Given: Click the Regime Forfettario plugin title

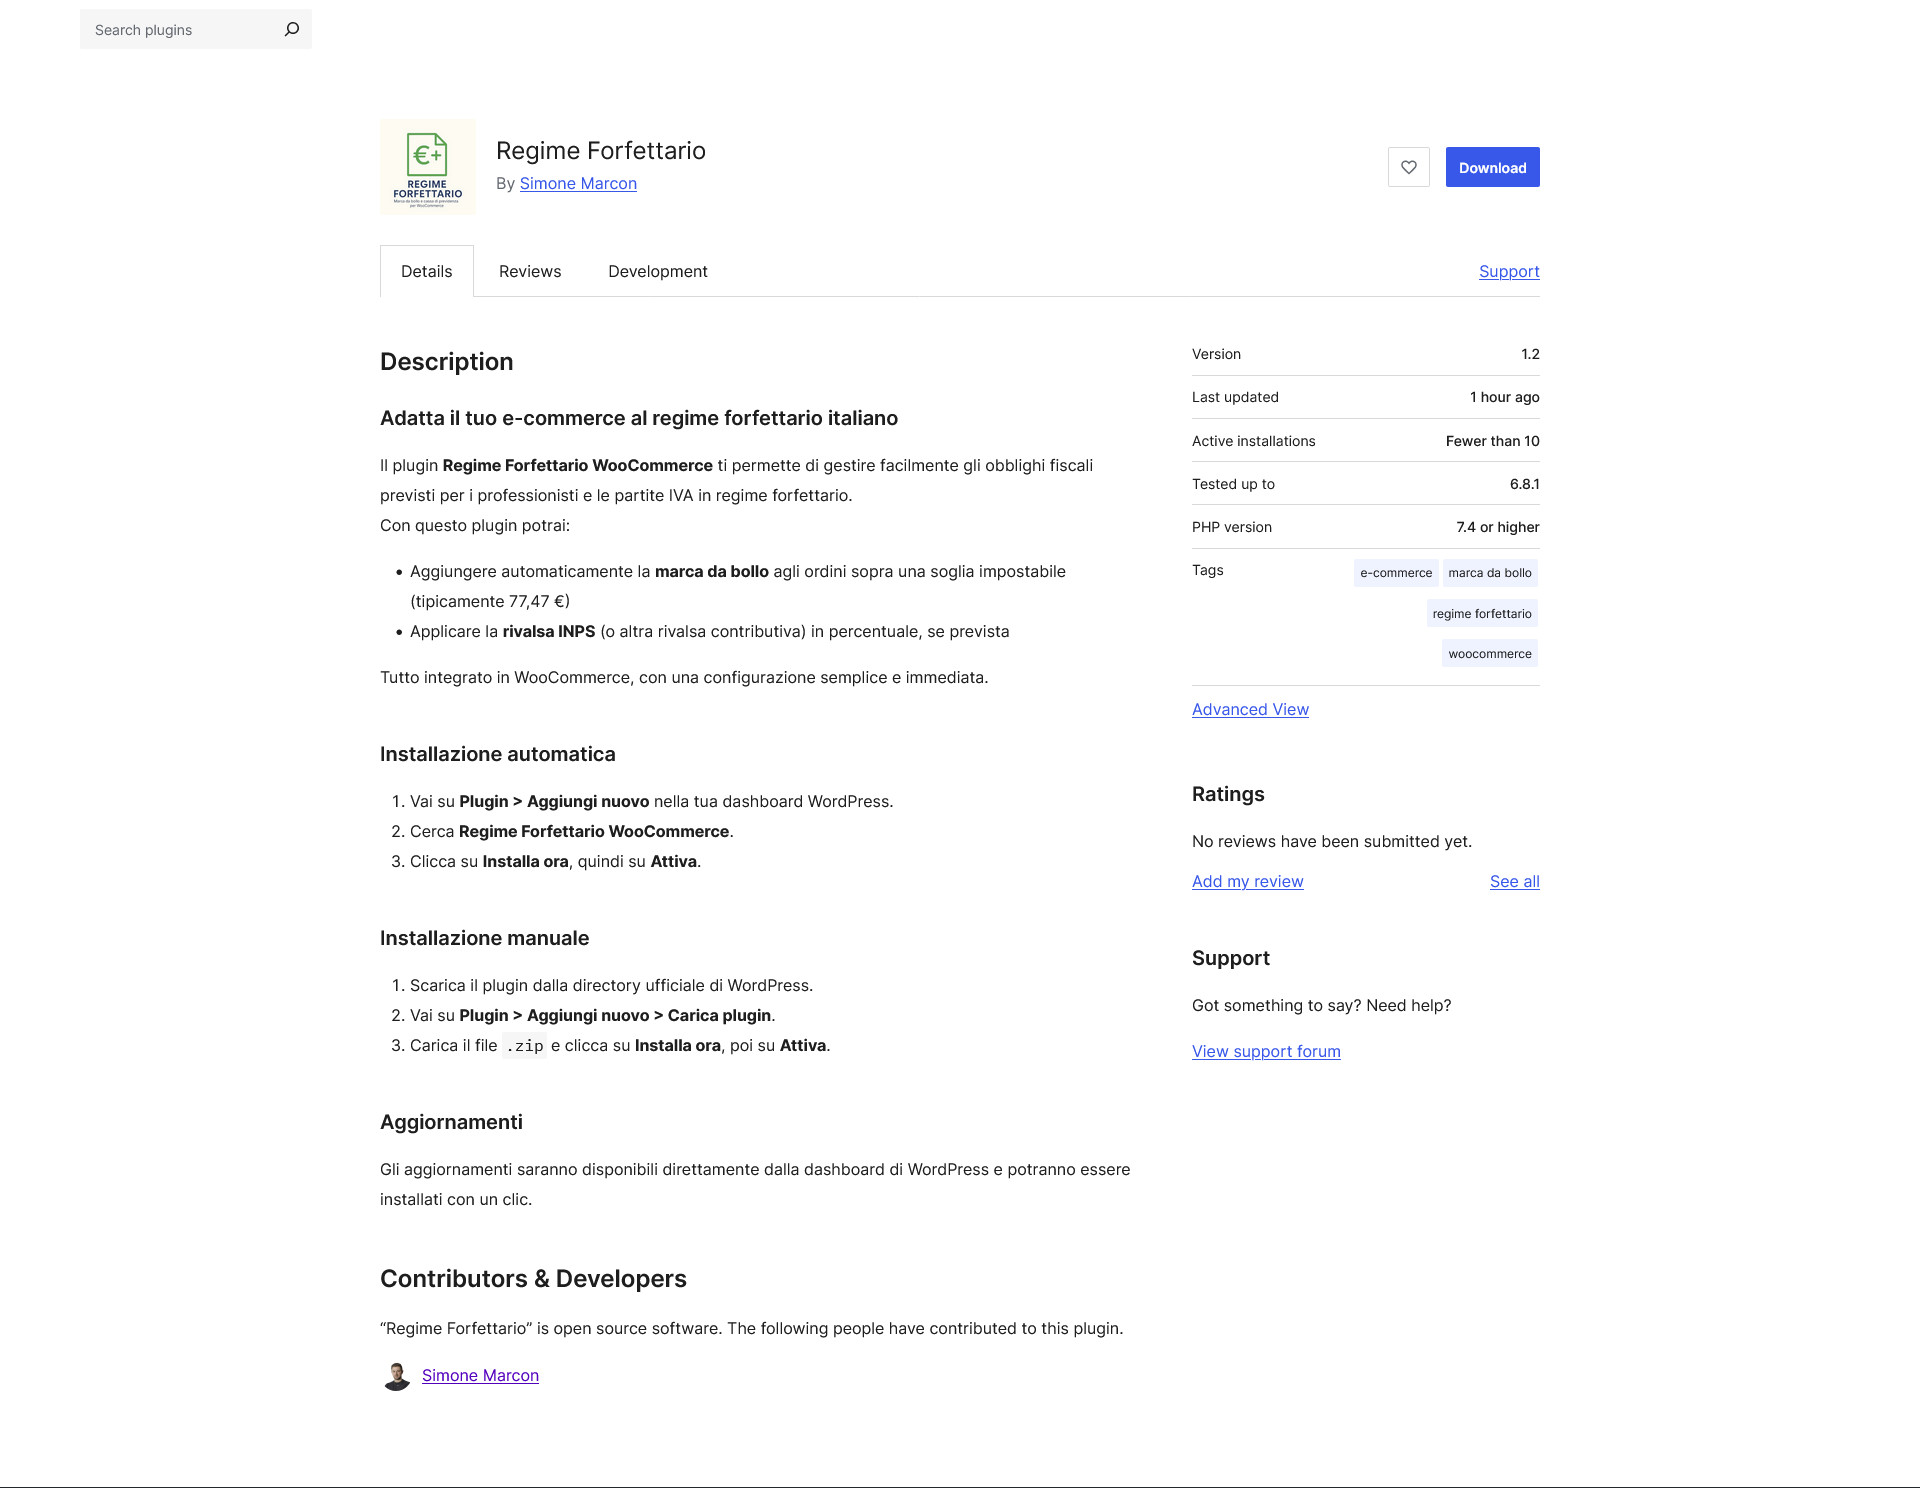Looking at the screenshot, I should coord(601,150).
